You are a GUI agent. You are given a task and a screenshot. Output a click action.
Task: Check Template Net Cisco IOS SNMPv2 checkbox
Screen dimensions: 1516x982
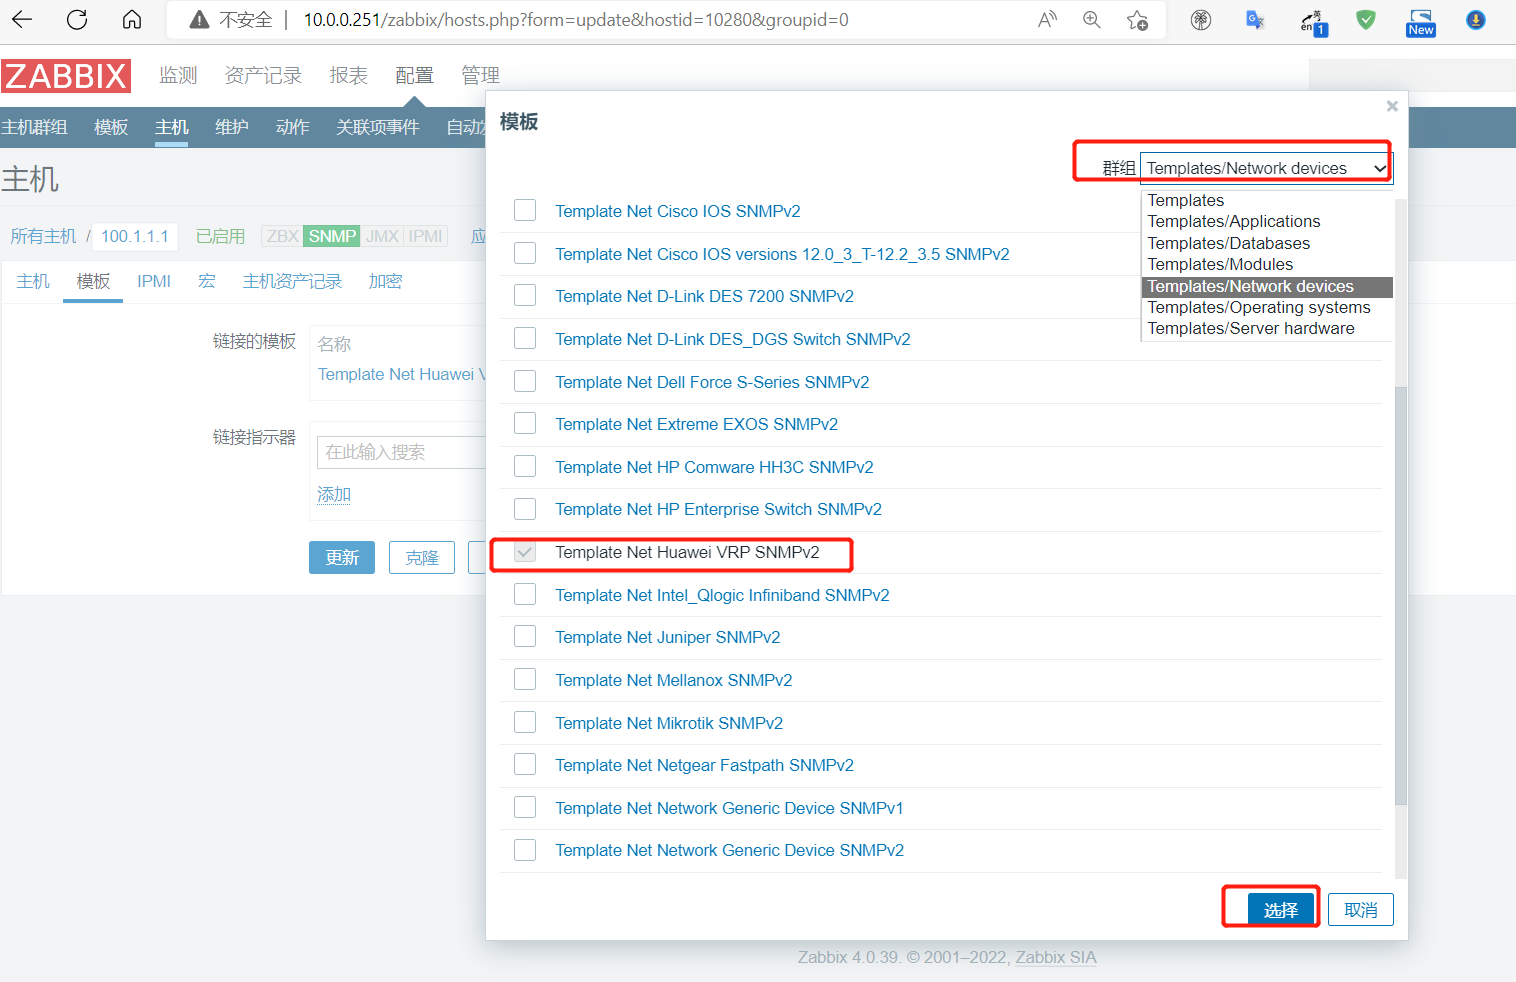click(525, 210)
